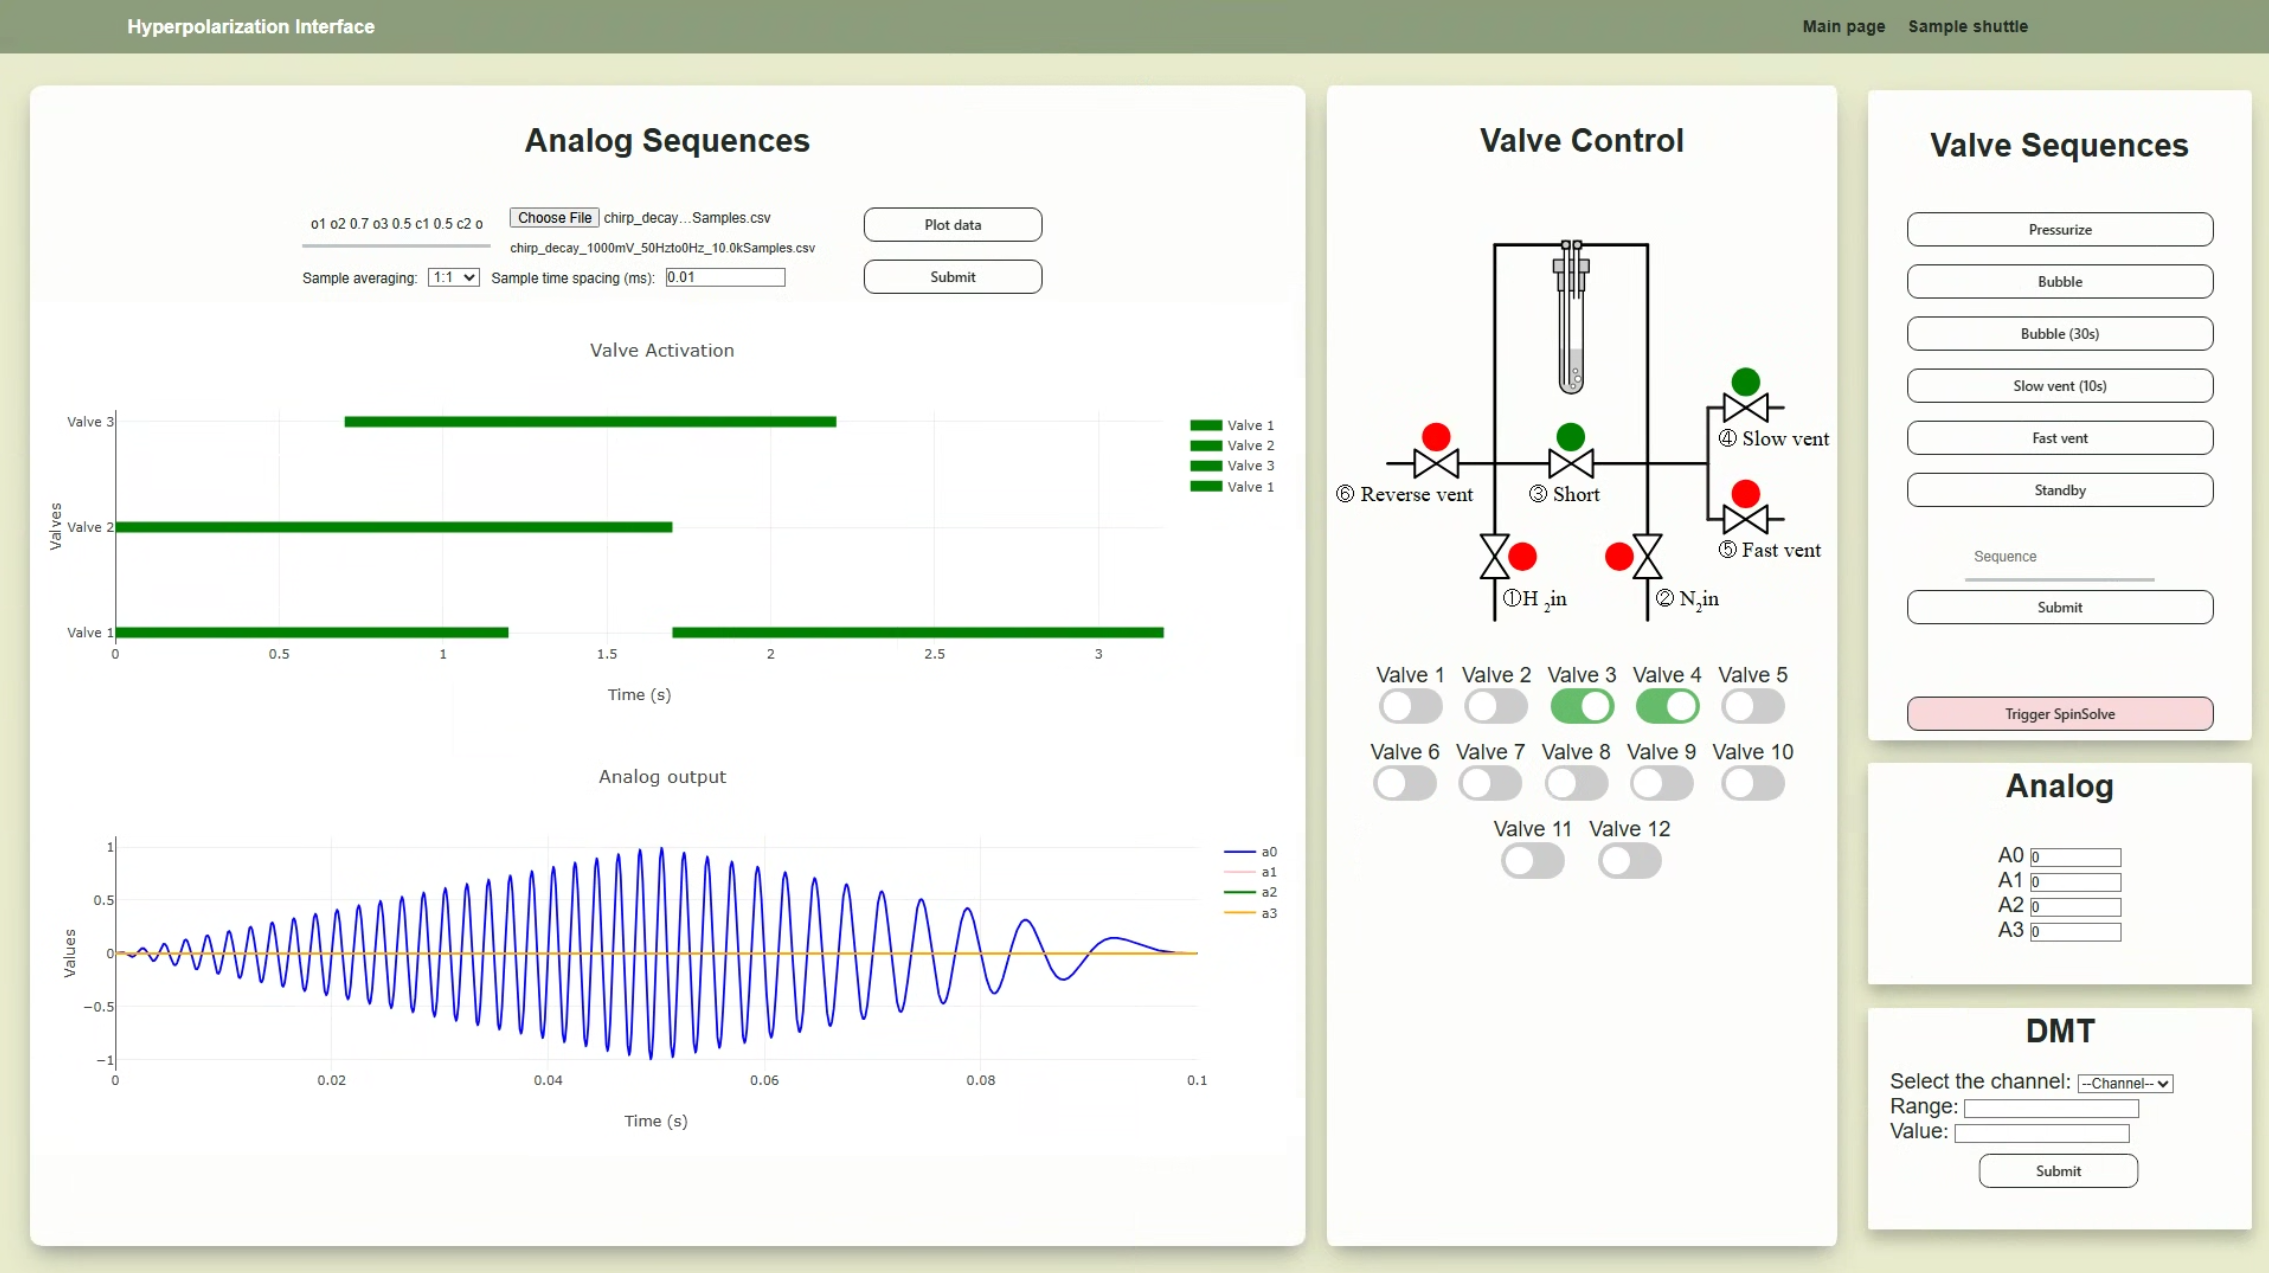
Task: Click the Sample time spacing input field
Action: pos(725,277)
